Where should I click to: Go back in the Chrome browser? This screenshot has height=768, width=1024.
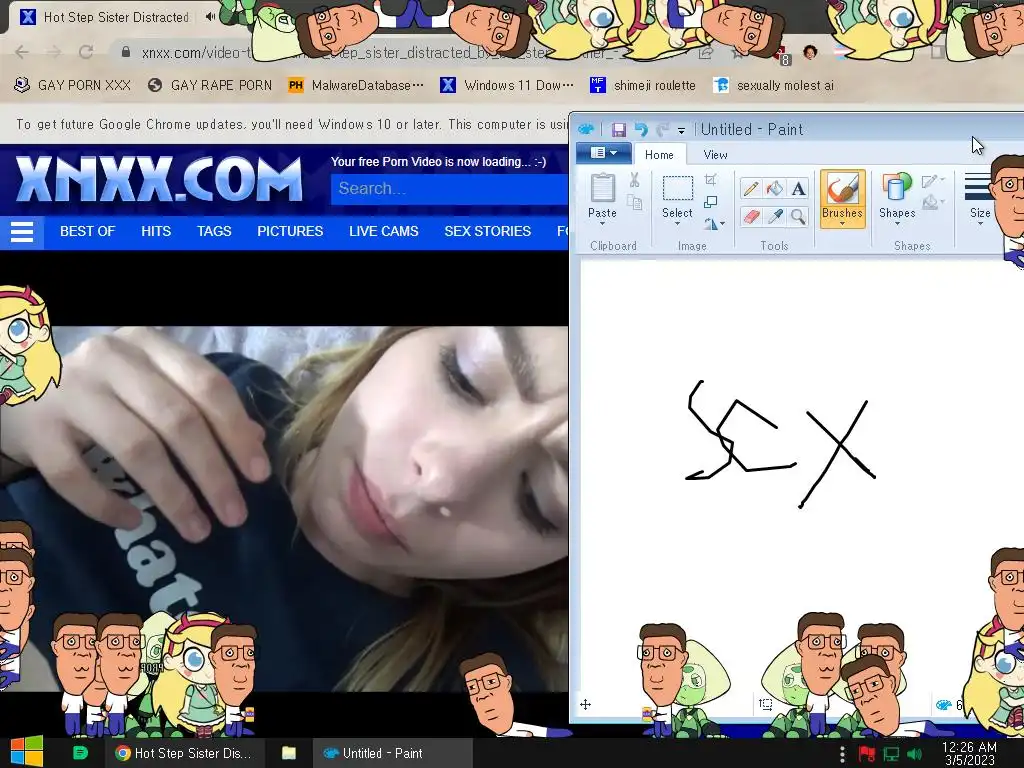(x=22, y=52)
